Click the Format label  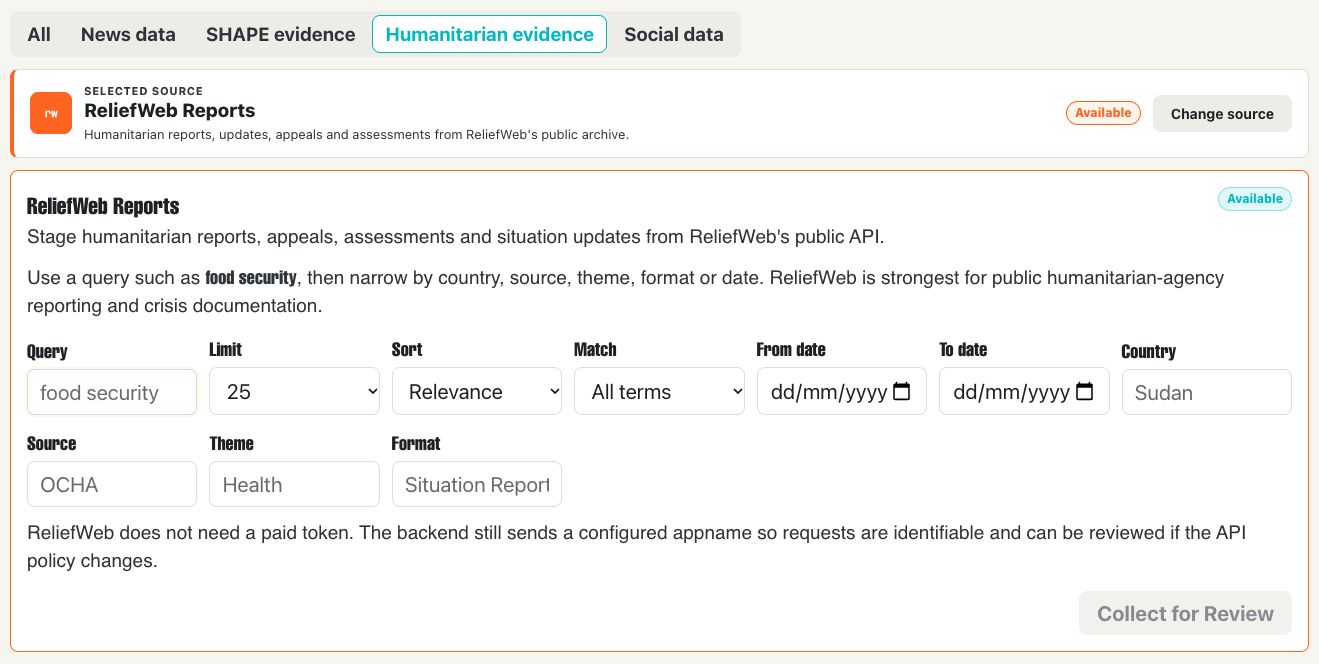coord(416,444)
